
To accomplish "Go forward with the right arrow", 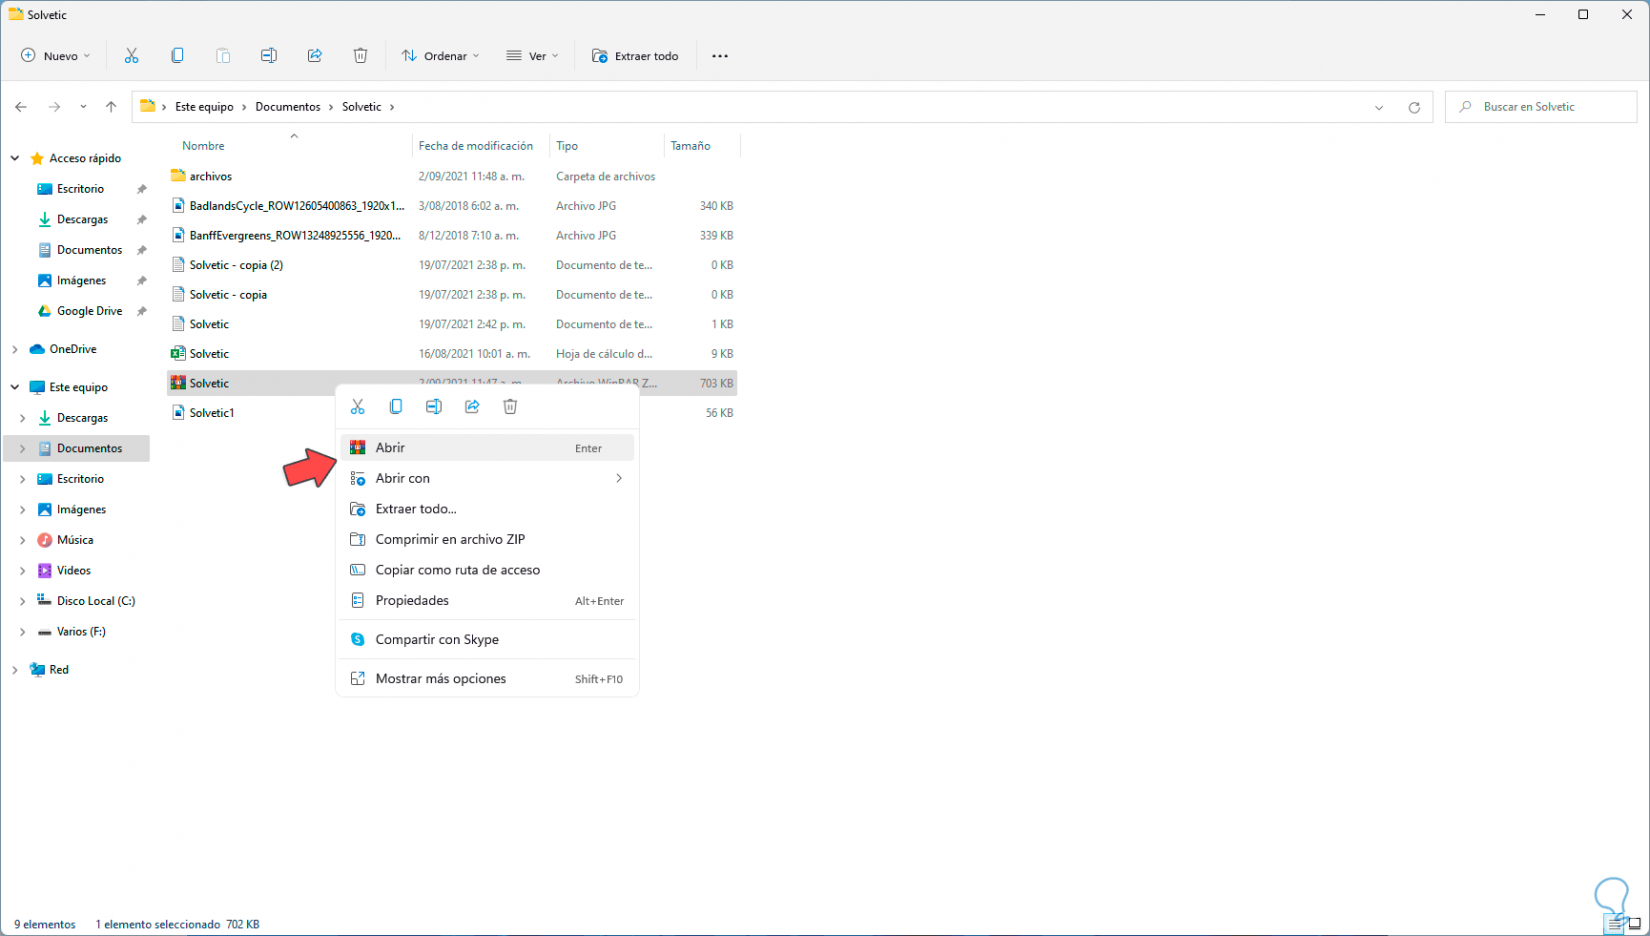I will [54, 107].
